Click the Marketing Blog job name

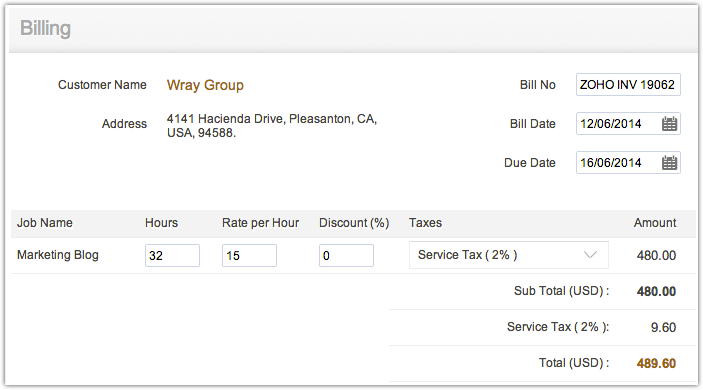[58, 255]
